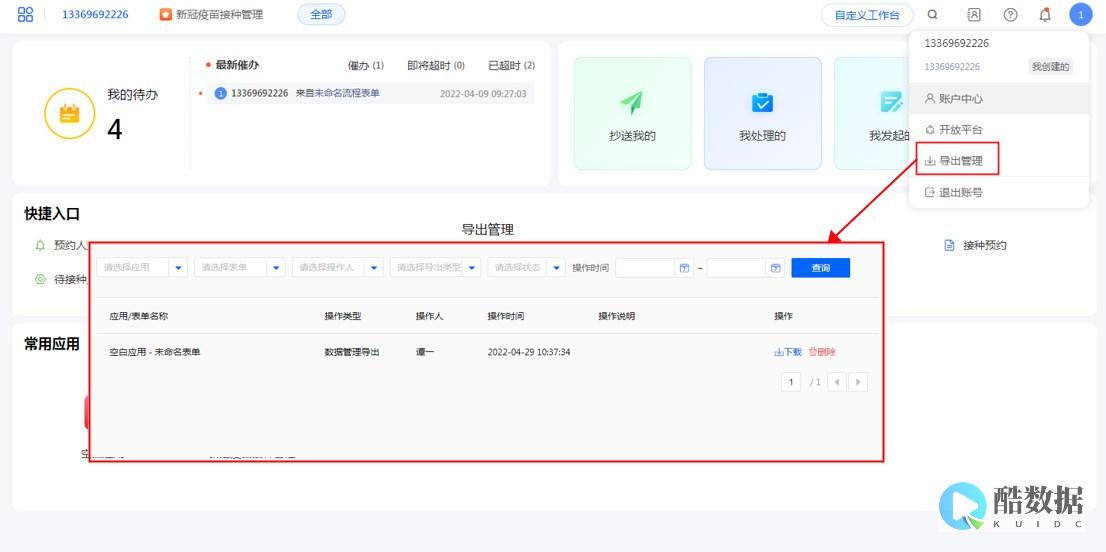The height and width of the screenshot is (552, 1106).
Task: Click the 13369692226 workspace name in top bar
Action: coord(95,14)
